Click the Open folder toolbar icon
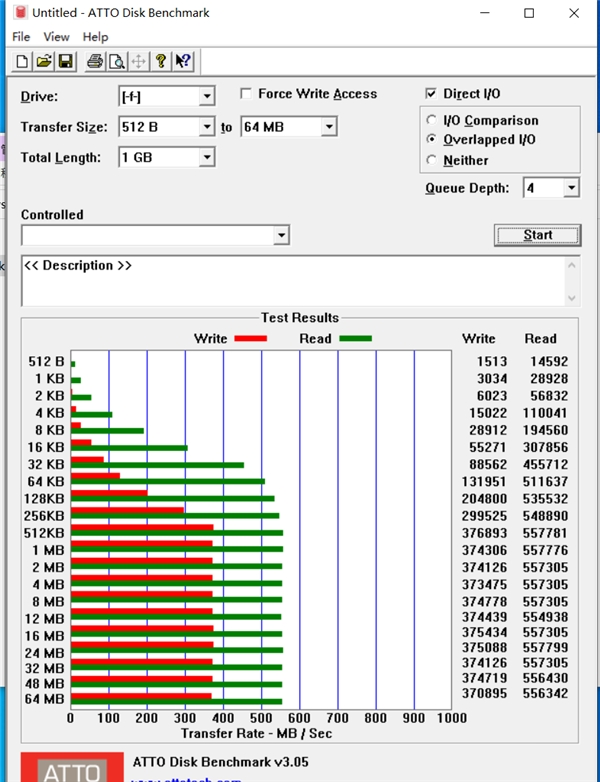This screenshot has width=600, height=782. [44, 61]
